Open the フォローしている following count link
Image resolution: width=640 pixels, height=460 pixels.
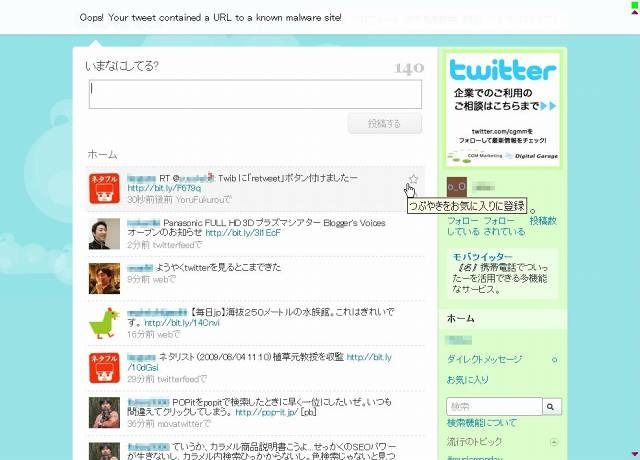(463, 226)
